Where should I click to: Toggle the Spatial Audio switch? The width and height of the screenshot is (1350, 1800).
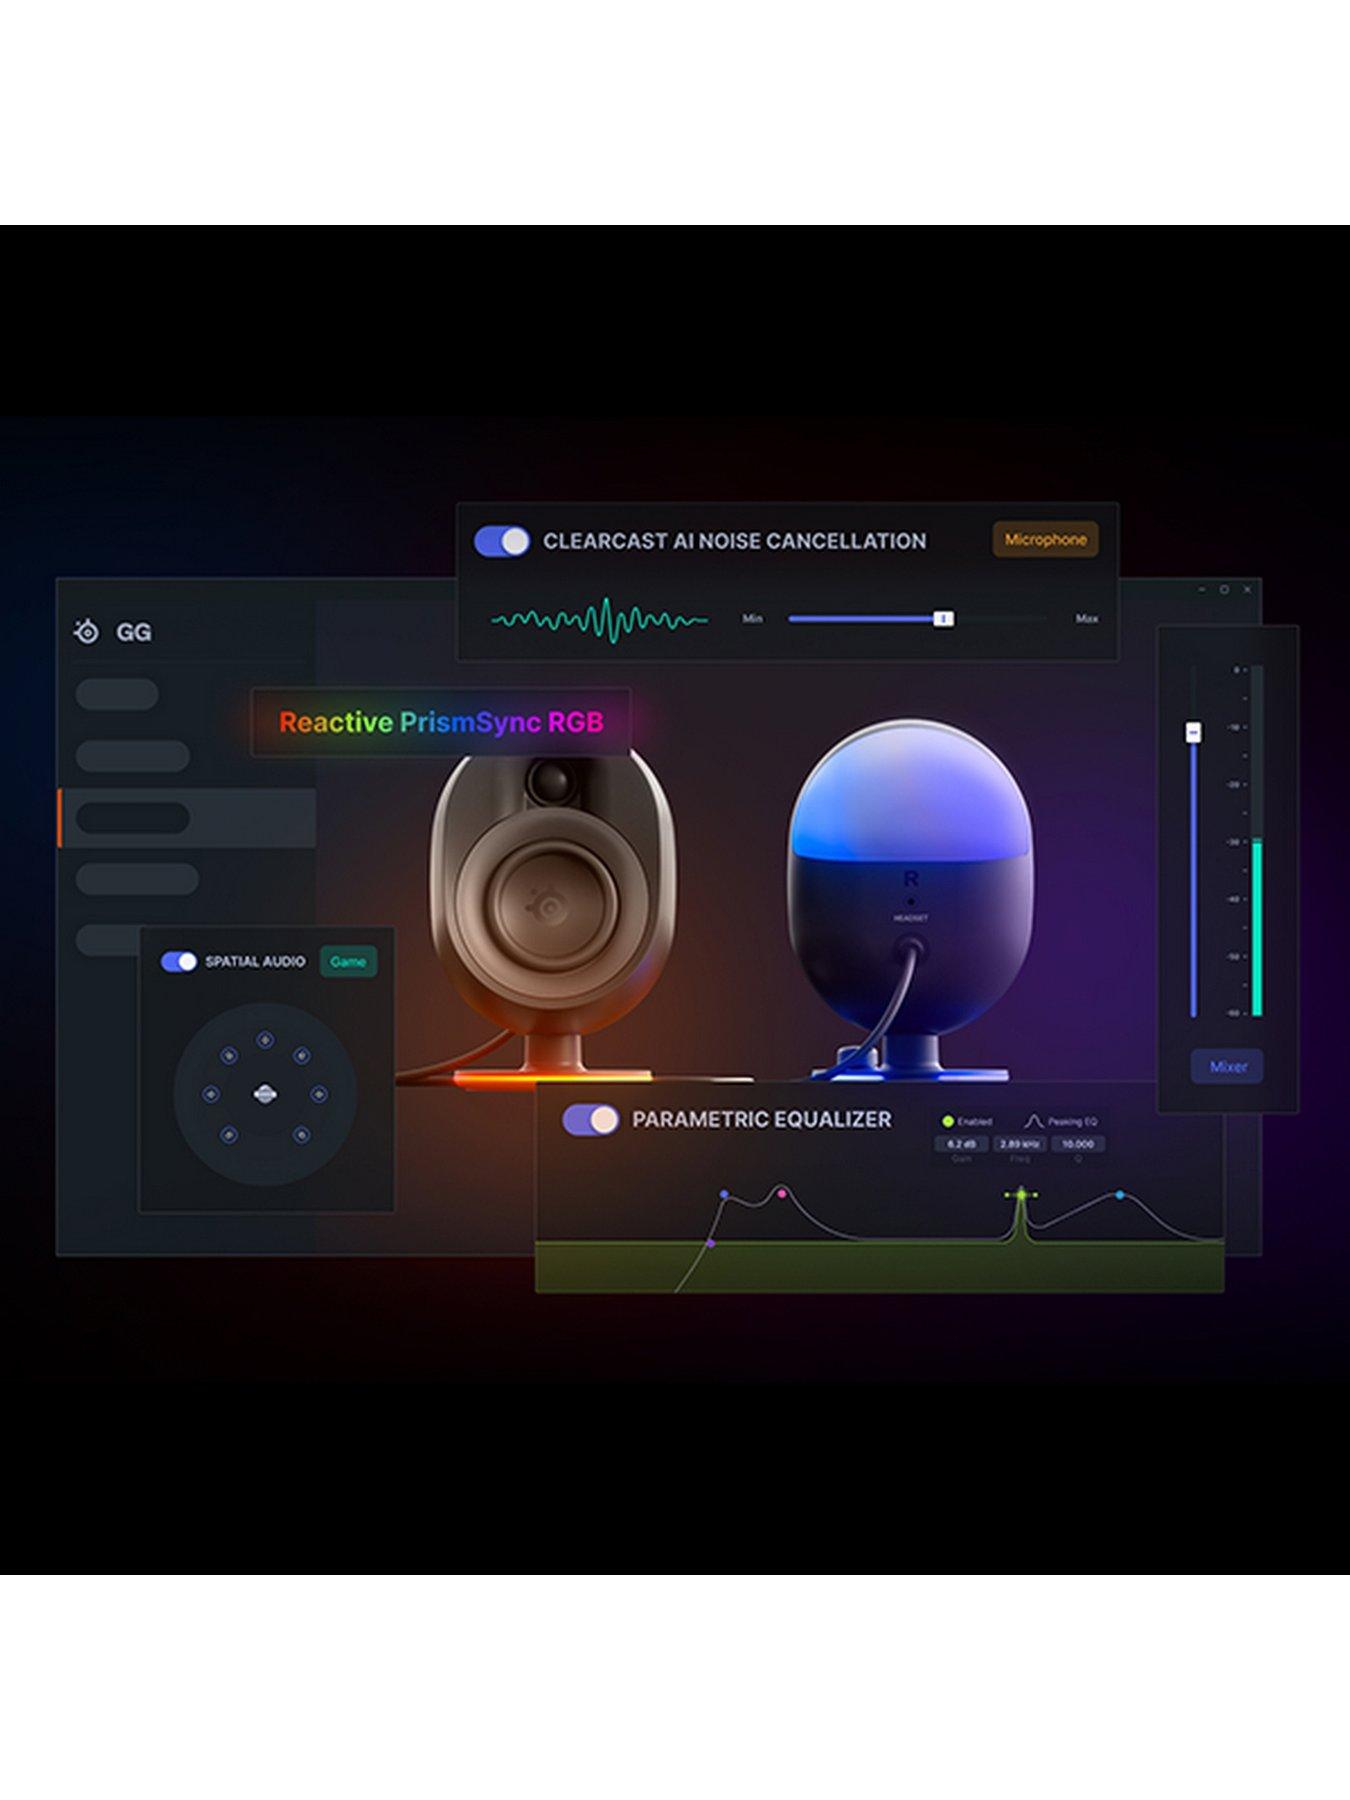(x=179, y=961)
